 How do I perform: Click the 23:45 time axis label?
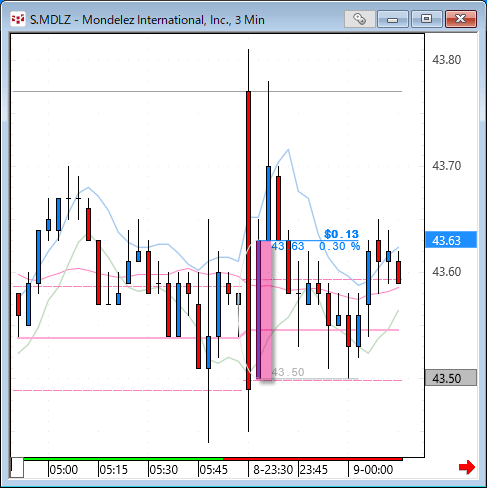[314, 470]
